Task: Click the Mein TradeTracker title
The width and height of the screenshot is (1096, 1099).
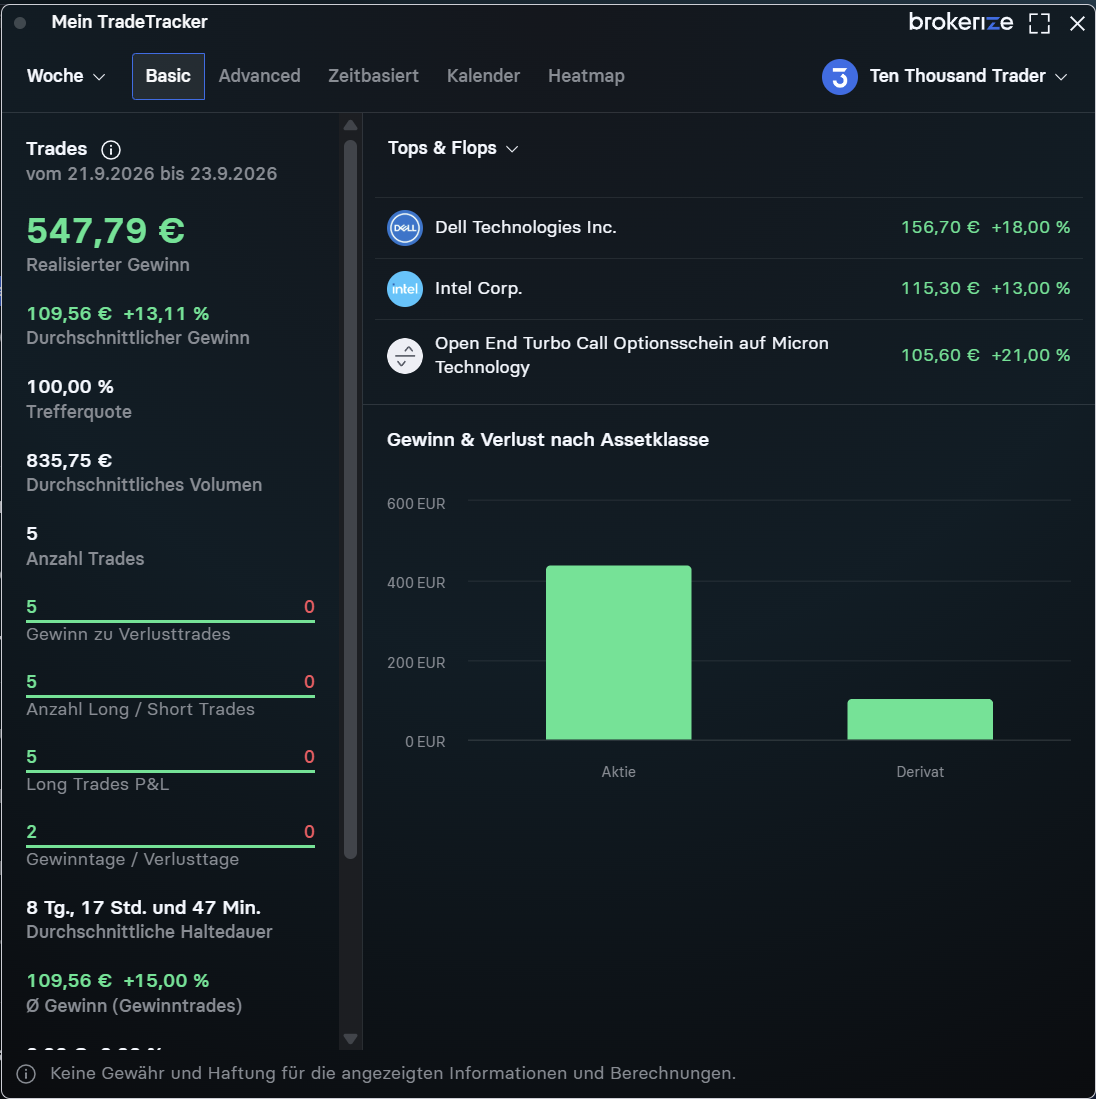Action: coord(130,22)
